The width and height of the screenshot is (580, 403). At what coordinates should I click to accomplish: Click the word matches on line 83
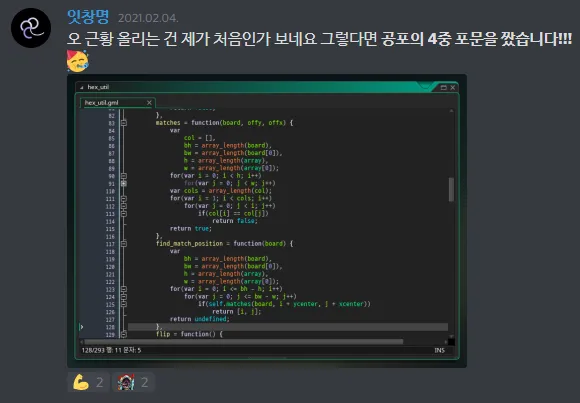click(x=168, y=122)
